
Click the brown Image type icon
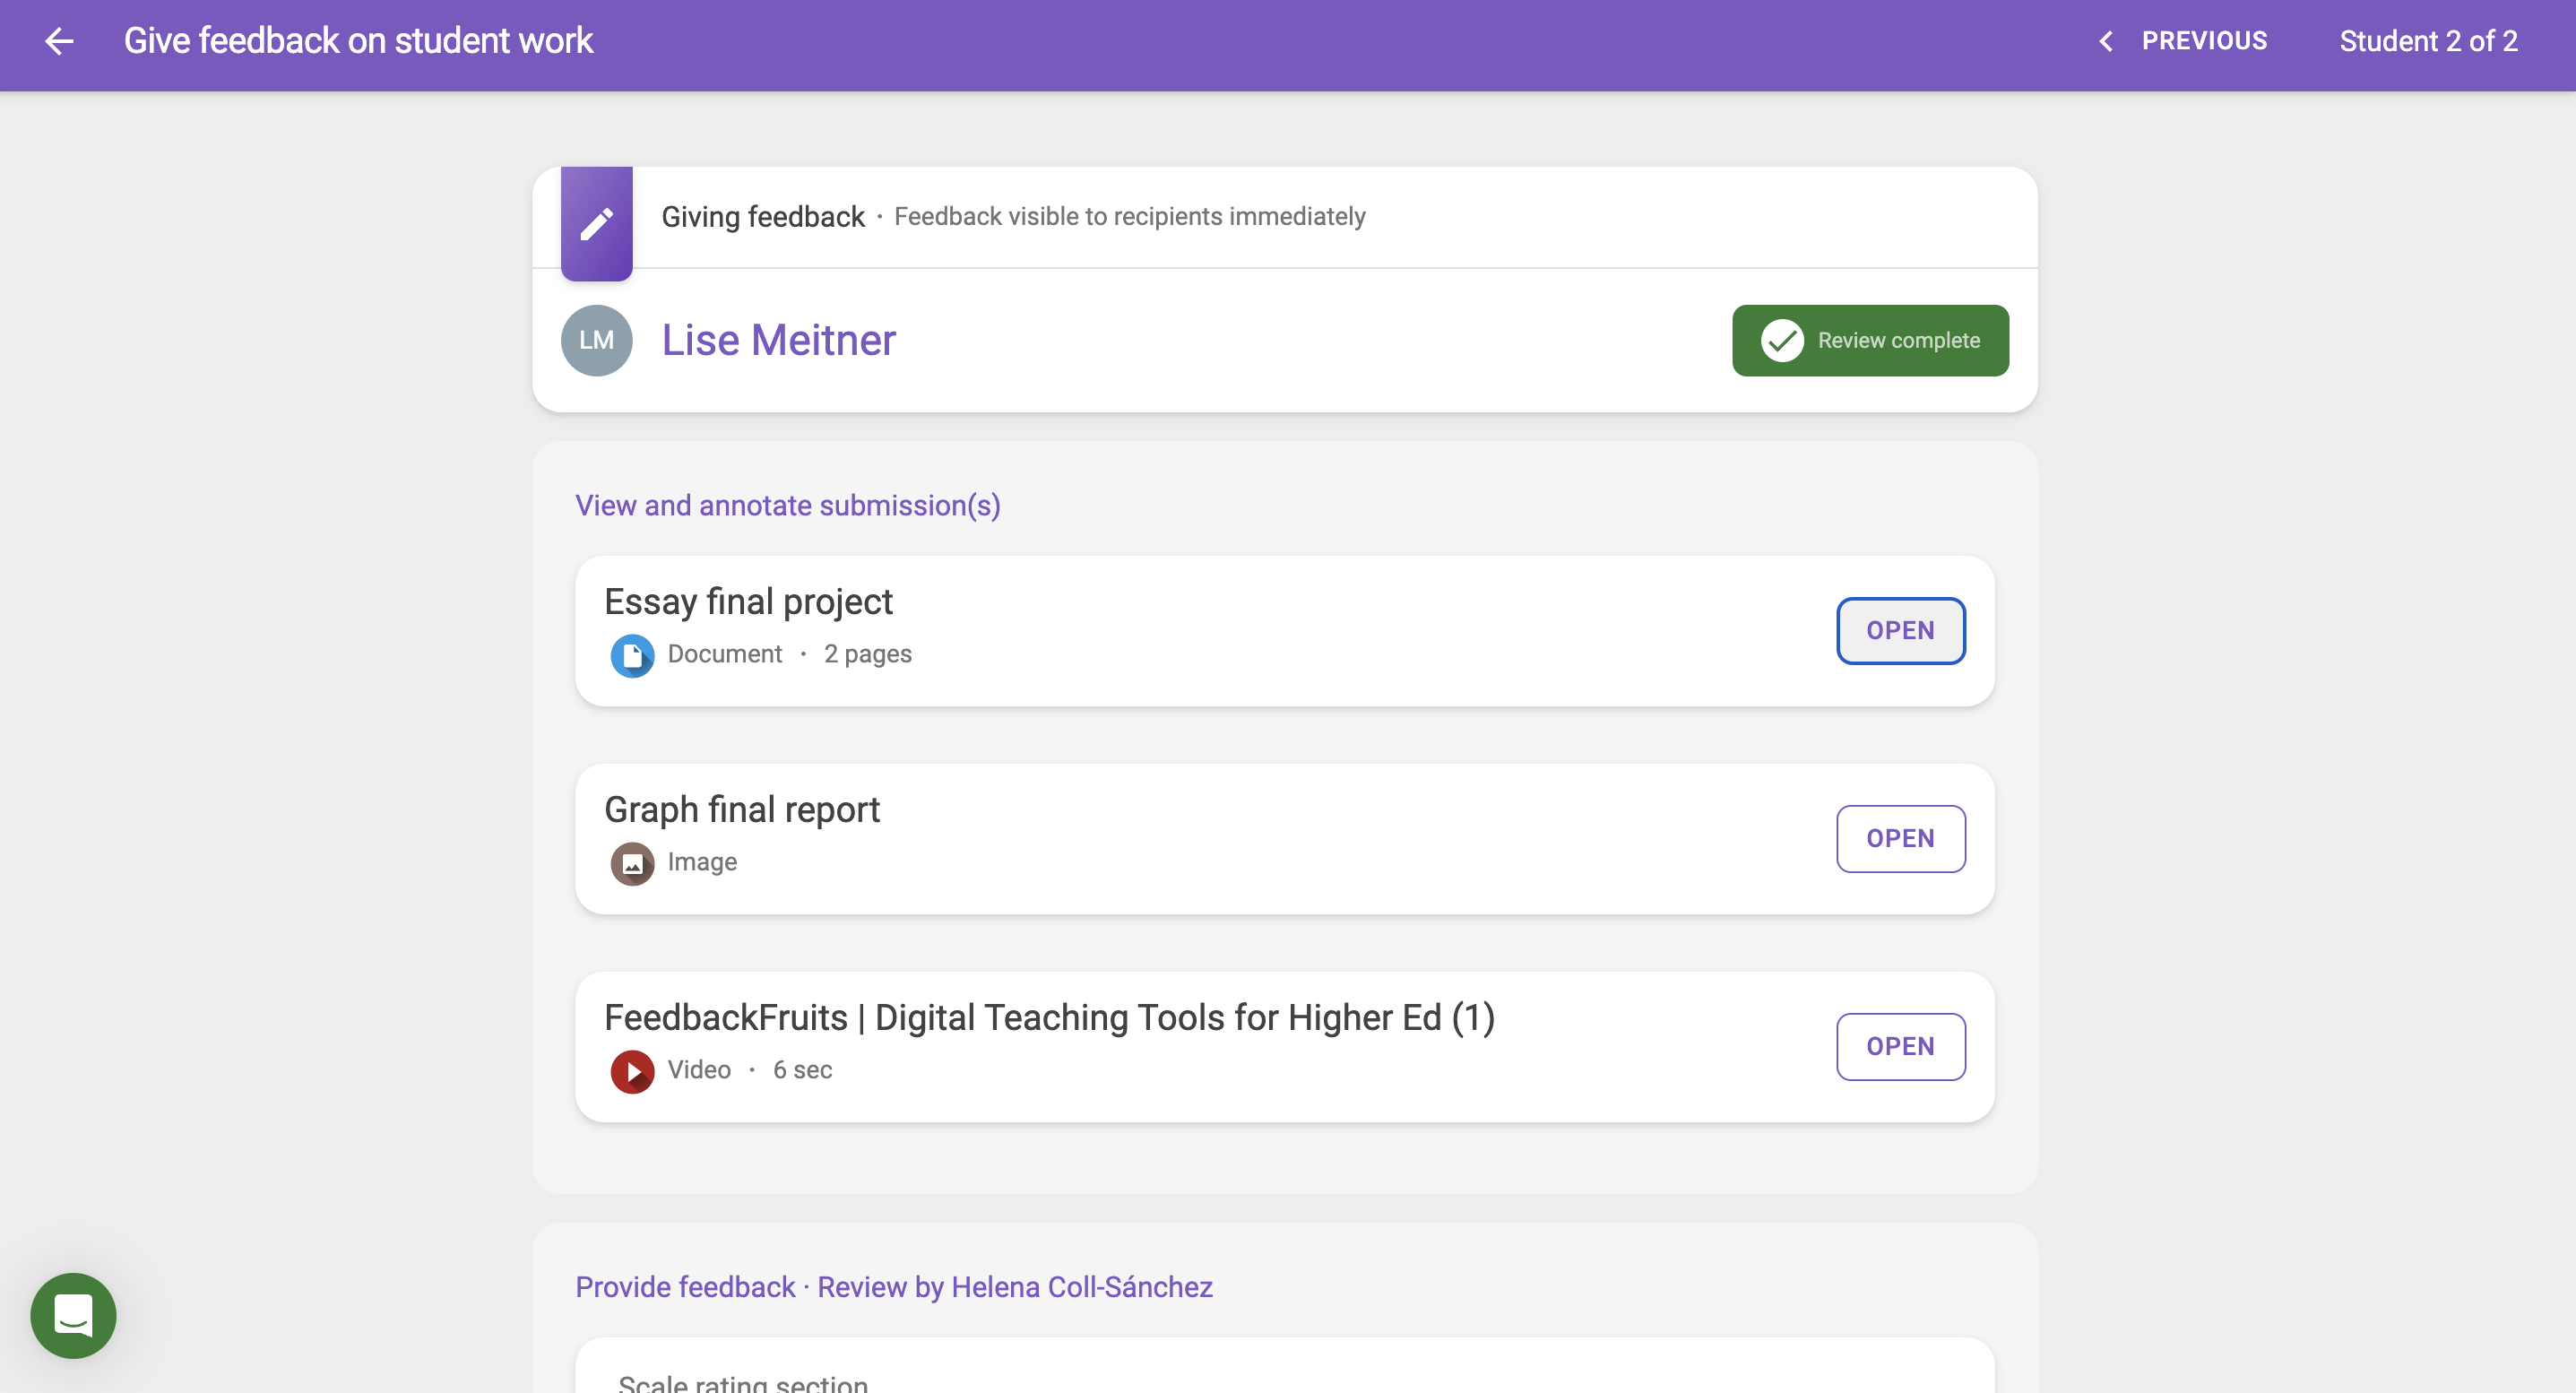(x=632, y=864)
